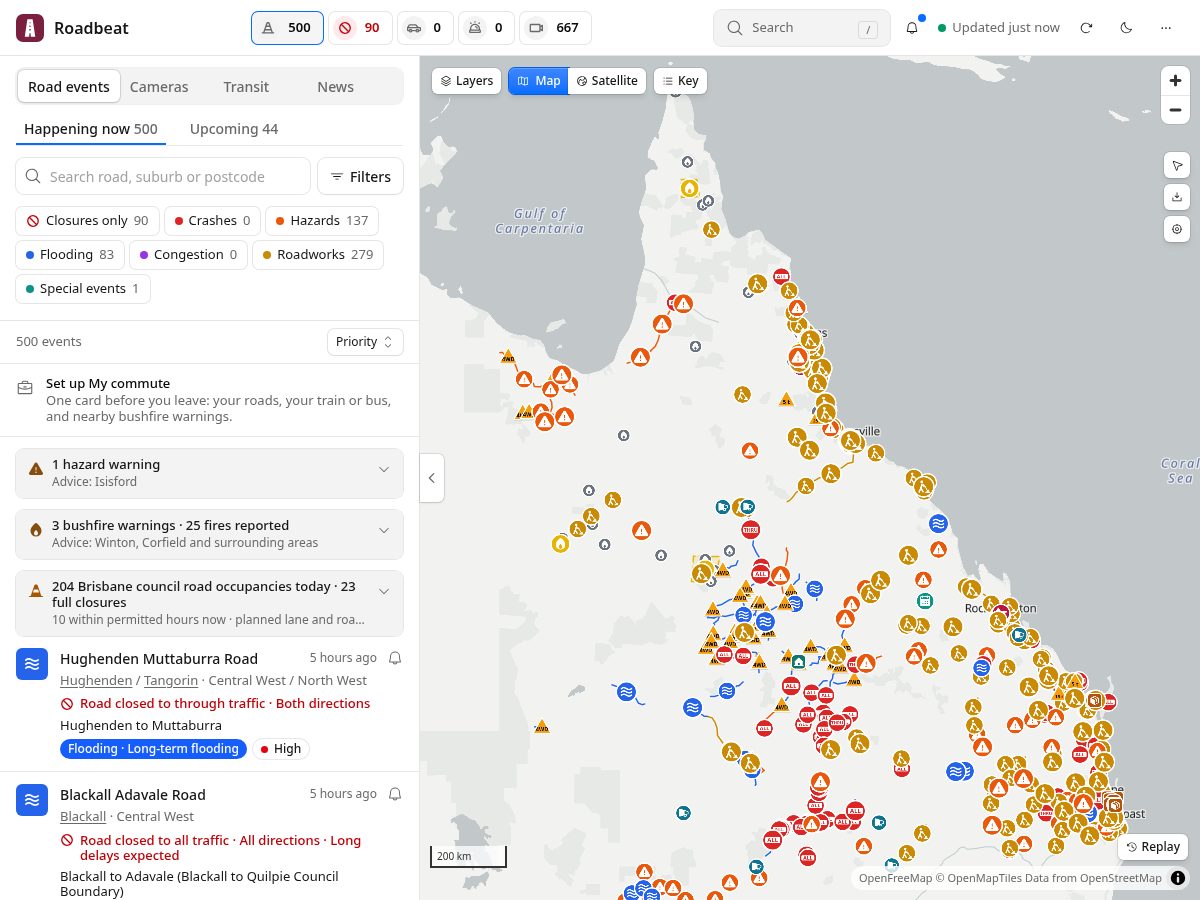Click the refresh icon

click(x=1086, y=28)
